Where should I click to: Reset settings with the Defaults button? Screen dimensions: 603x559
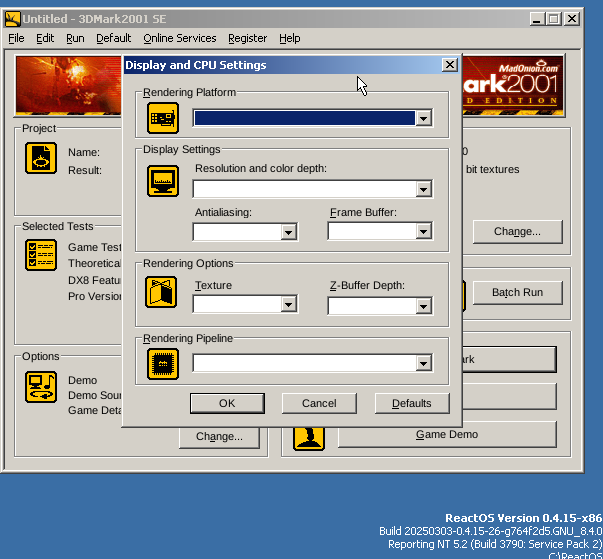coord(412,403)
